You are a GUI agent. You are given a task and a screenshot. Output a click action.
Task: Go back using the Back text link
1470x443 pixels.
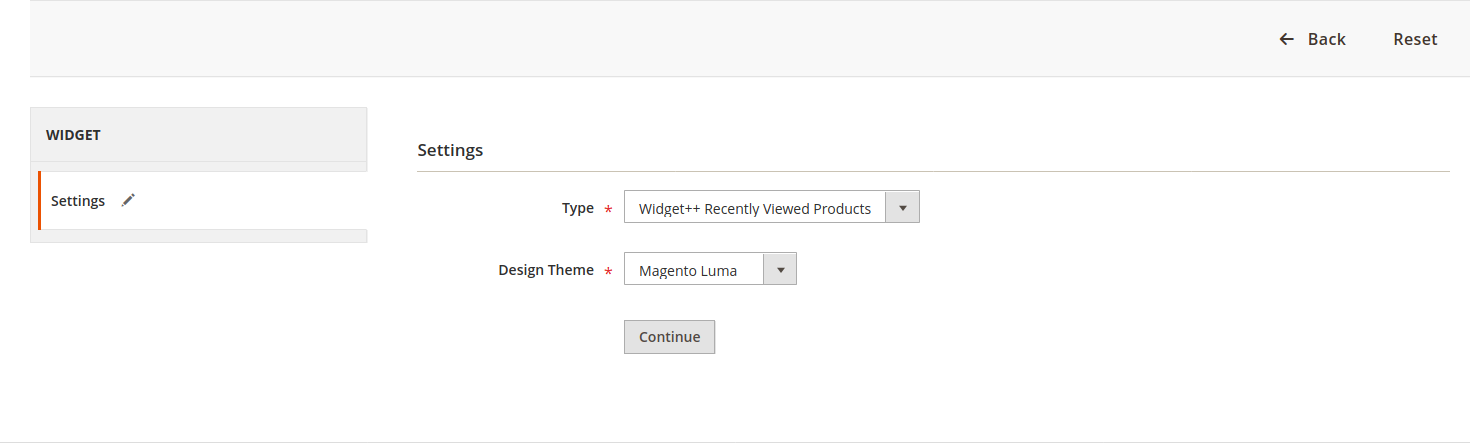(1326, 39)
